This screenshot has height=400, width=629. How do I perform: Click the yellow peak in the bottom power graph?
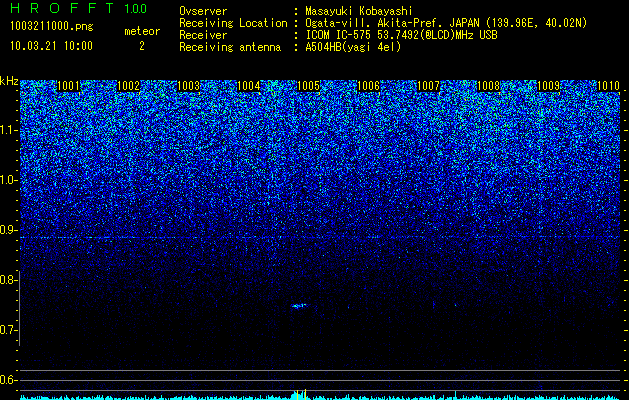[x=305, y=393]
